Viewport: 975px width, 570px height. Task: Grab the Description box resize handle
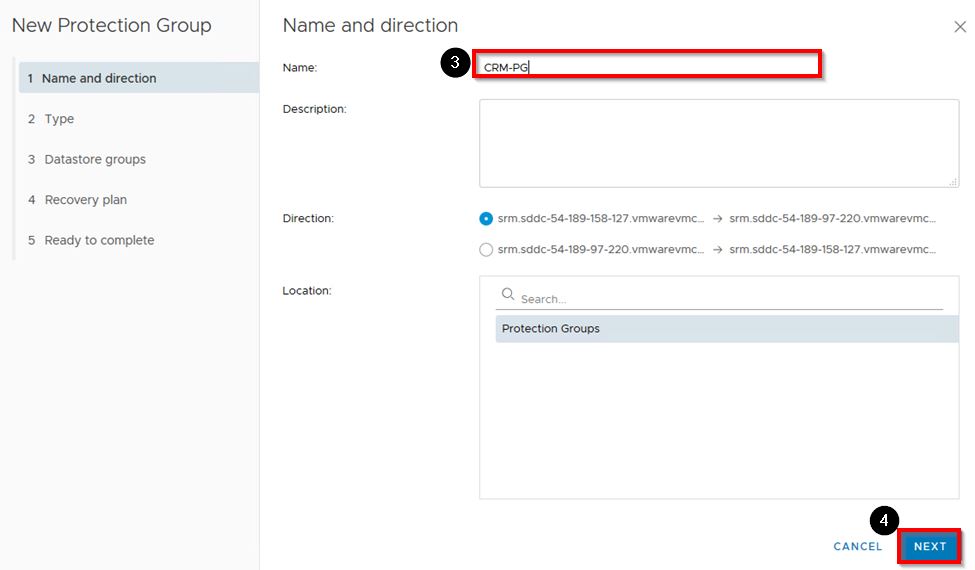tap(953, 182)
